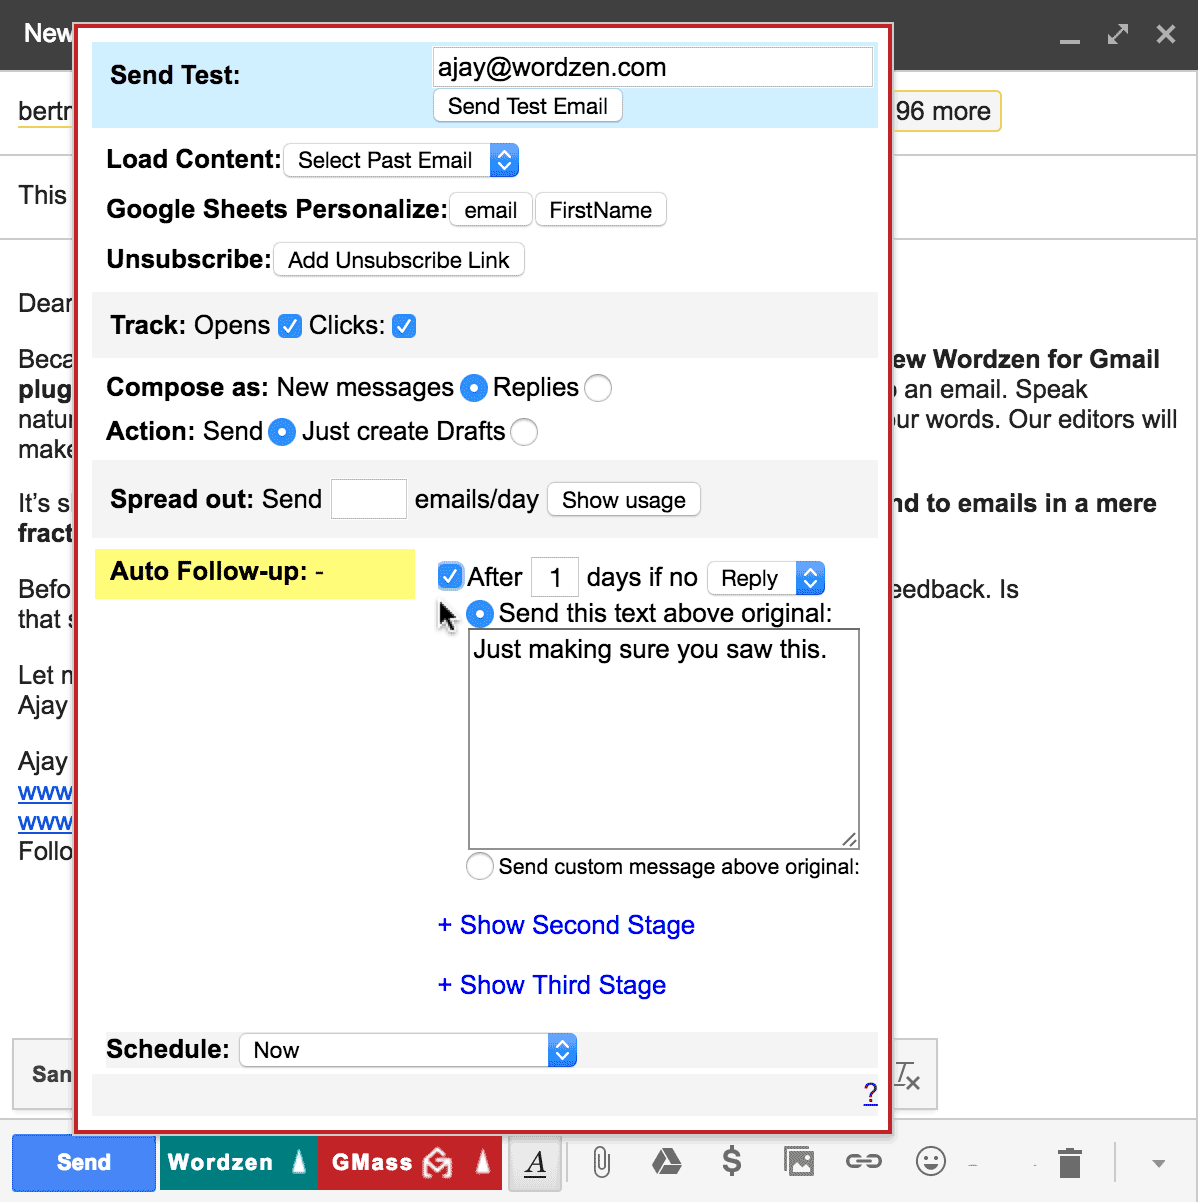Click the follow-up message text area
The width and height of the screenshot is (1198, 1202).
point(664,738)
